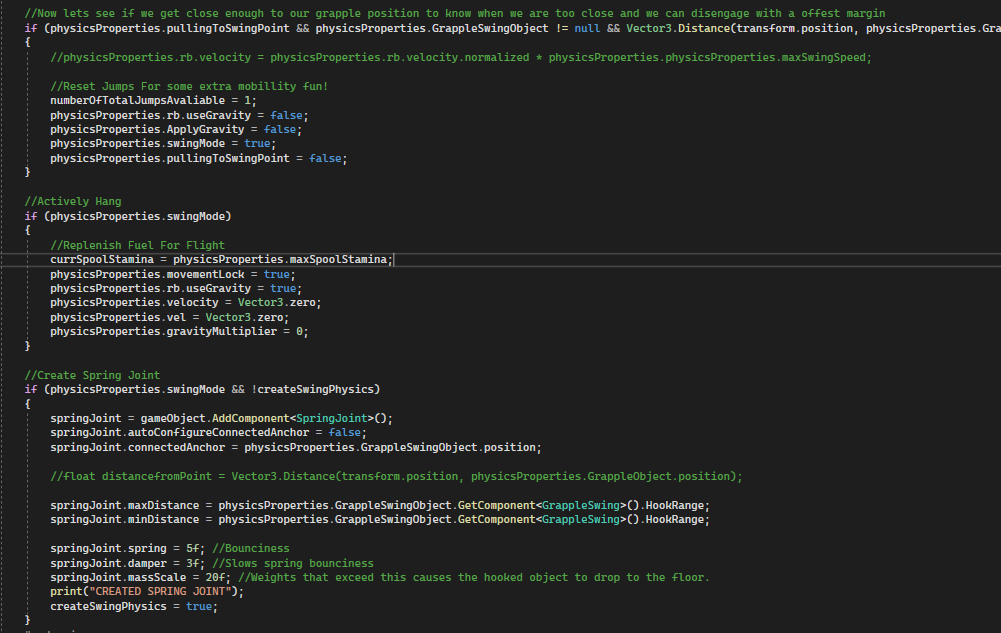Click 'springJoint.autoConfigureConnectedAnchor = false;' line
1001x633 pixels.
click(209, 433)
